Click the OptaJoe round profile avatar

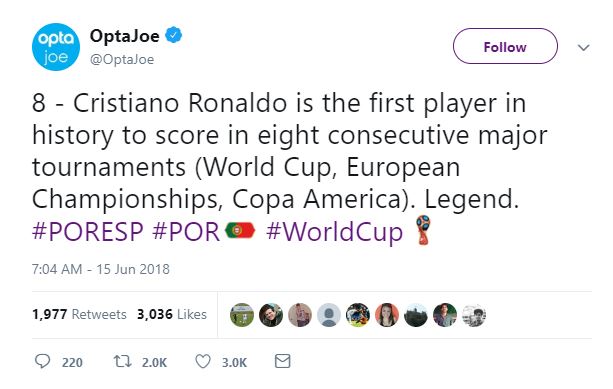tap(56, 47)
